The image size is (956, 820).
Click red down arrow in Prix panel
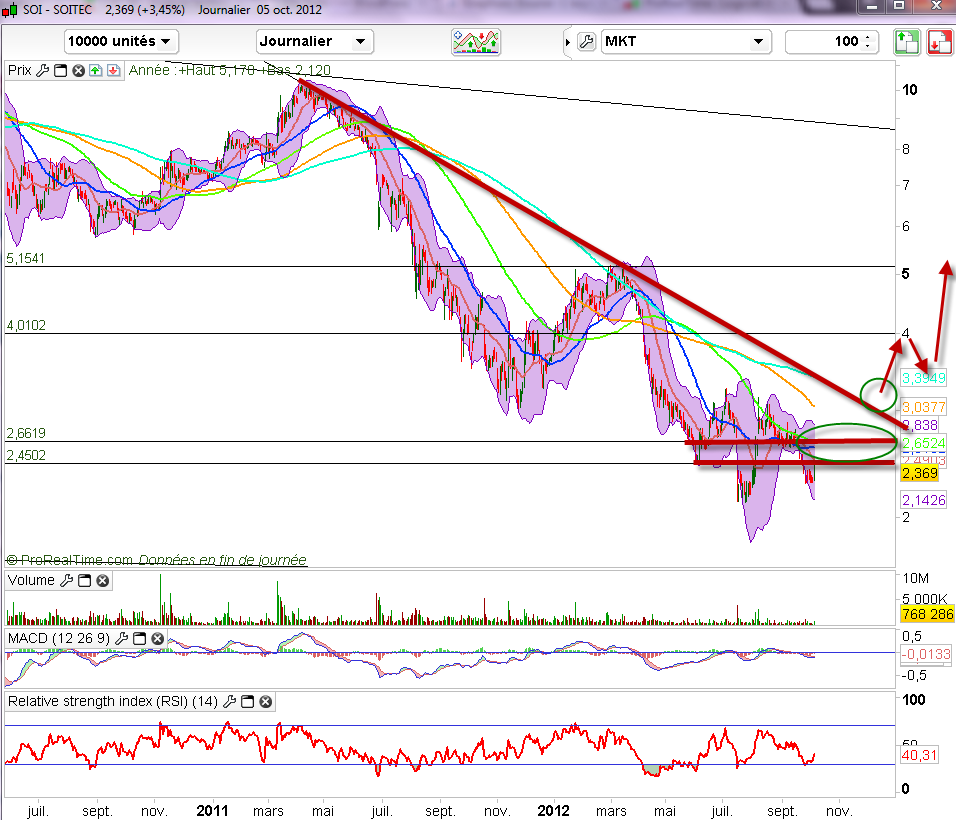tap(113, 71)
